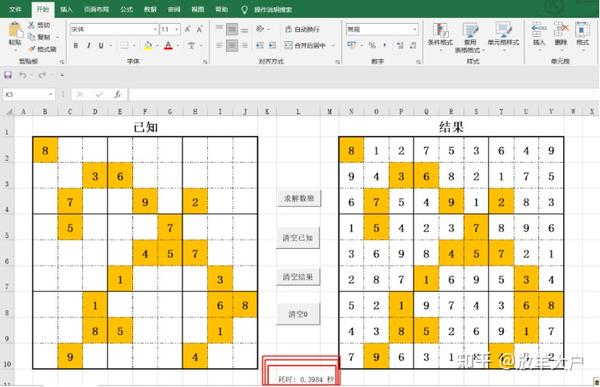Toggle align text right button
This screenshot has height=387, width=600.
click(x=244, y=46)
